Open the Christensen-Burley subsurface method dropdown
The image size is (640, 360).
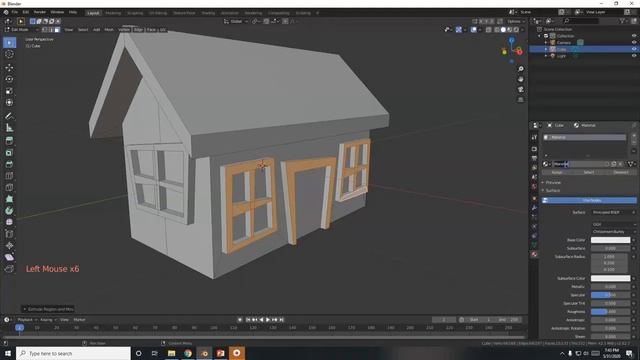tap(613, 231)
